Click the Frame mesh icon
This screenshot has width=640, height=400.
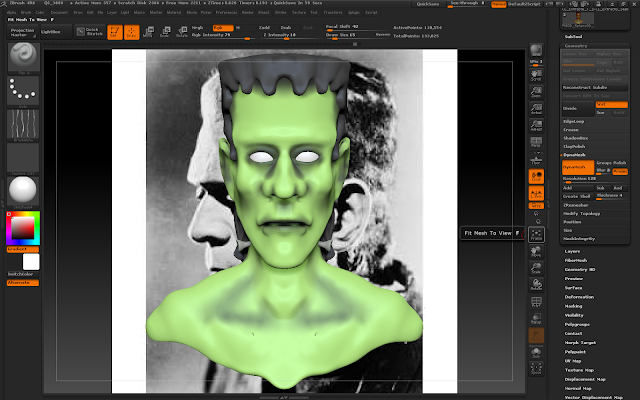point(536,234)
